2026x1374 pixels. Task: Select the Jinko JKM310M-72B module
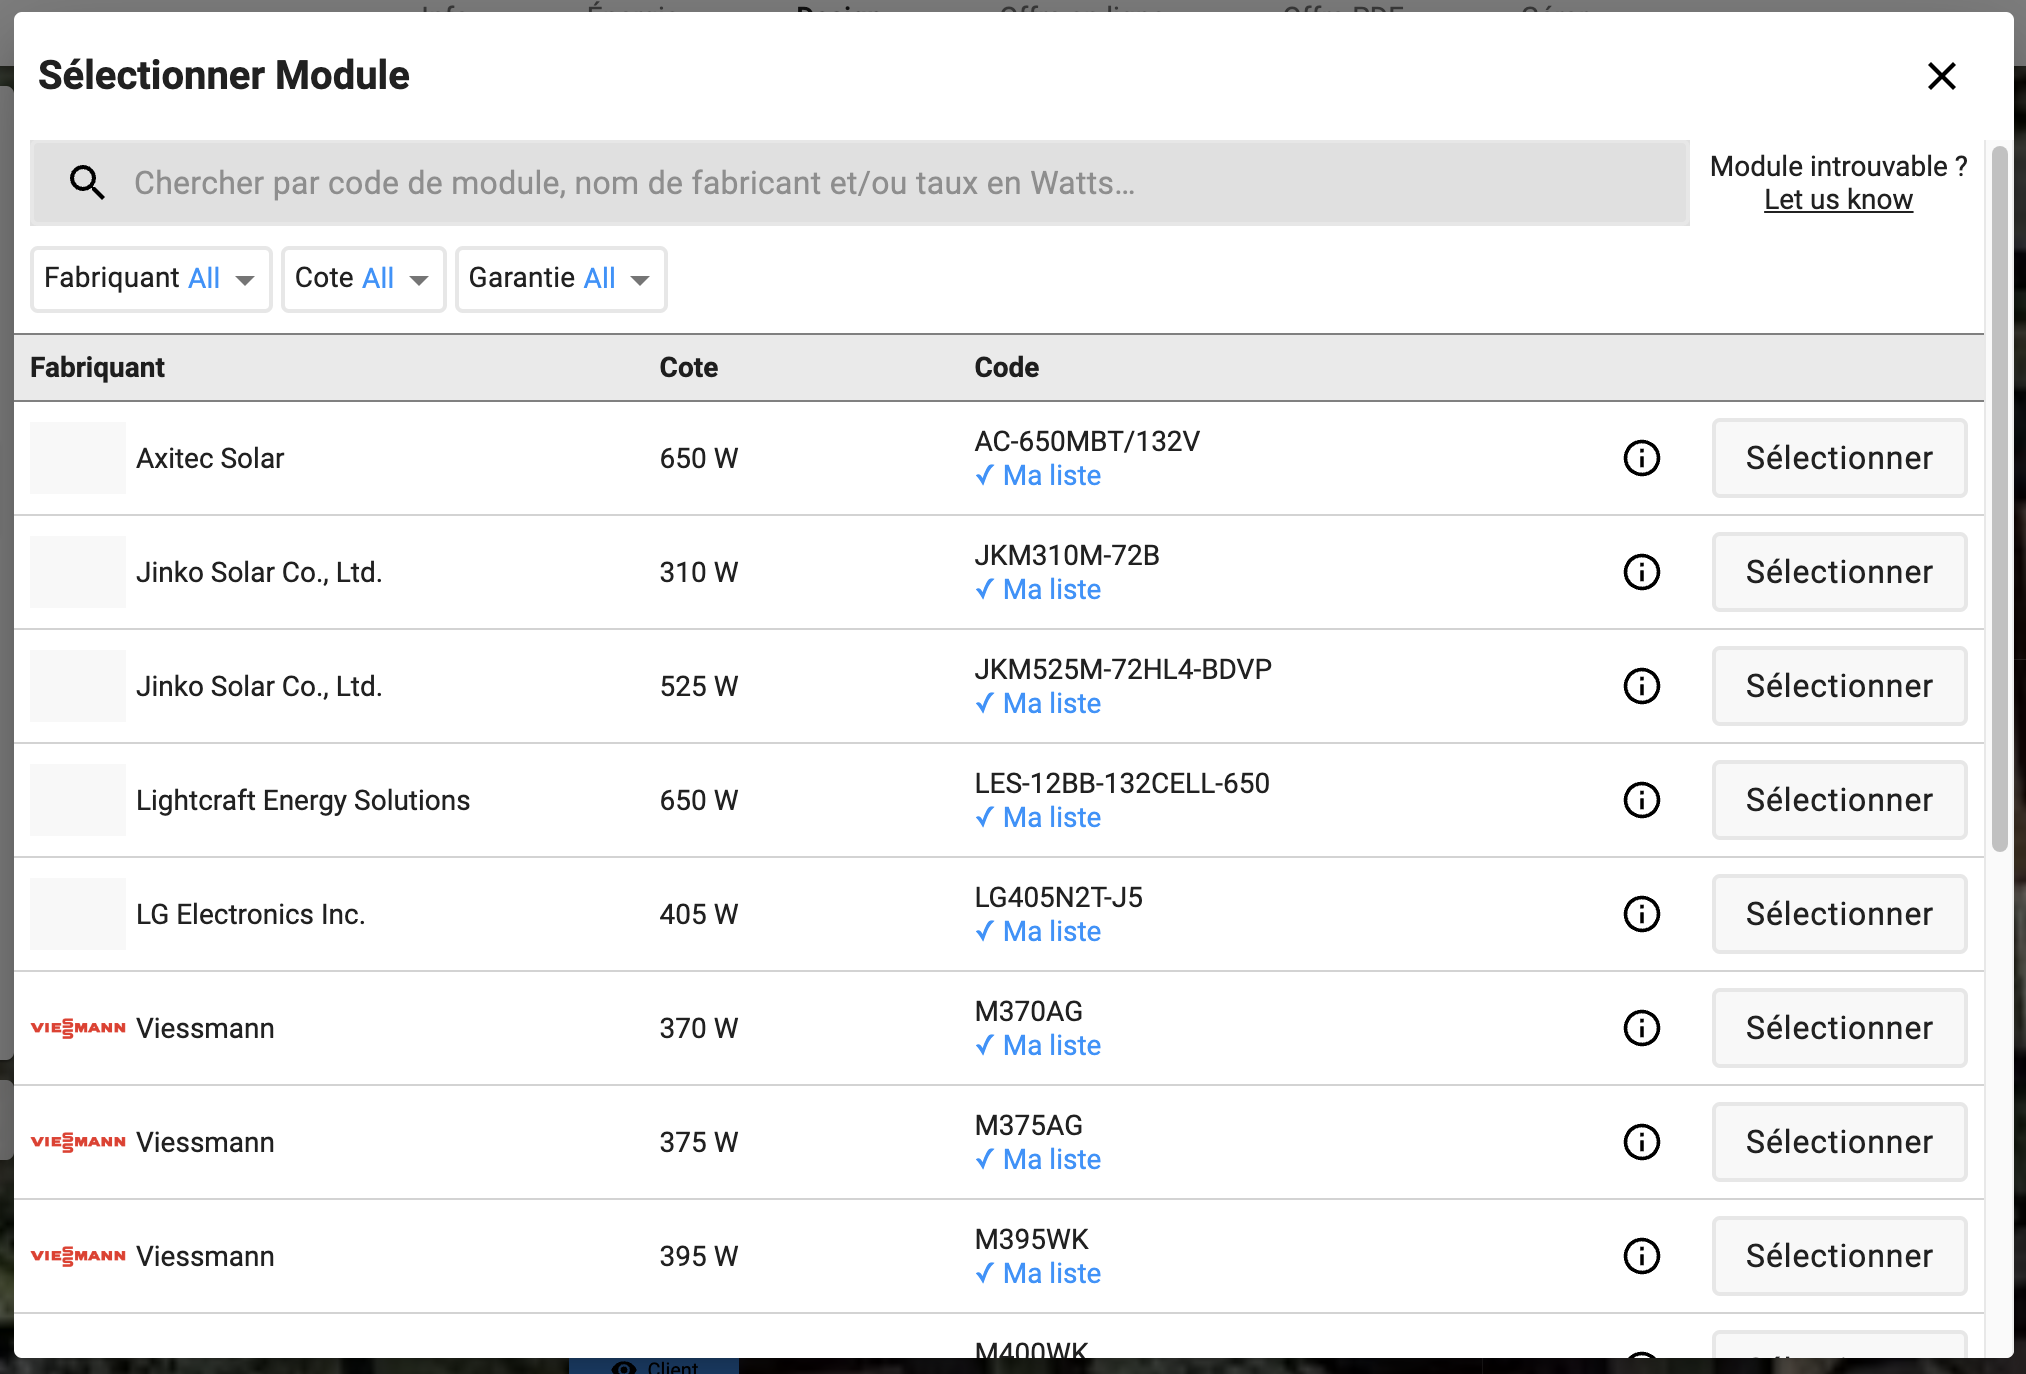[1839, 572]
